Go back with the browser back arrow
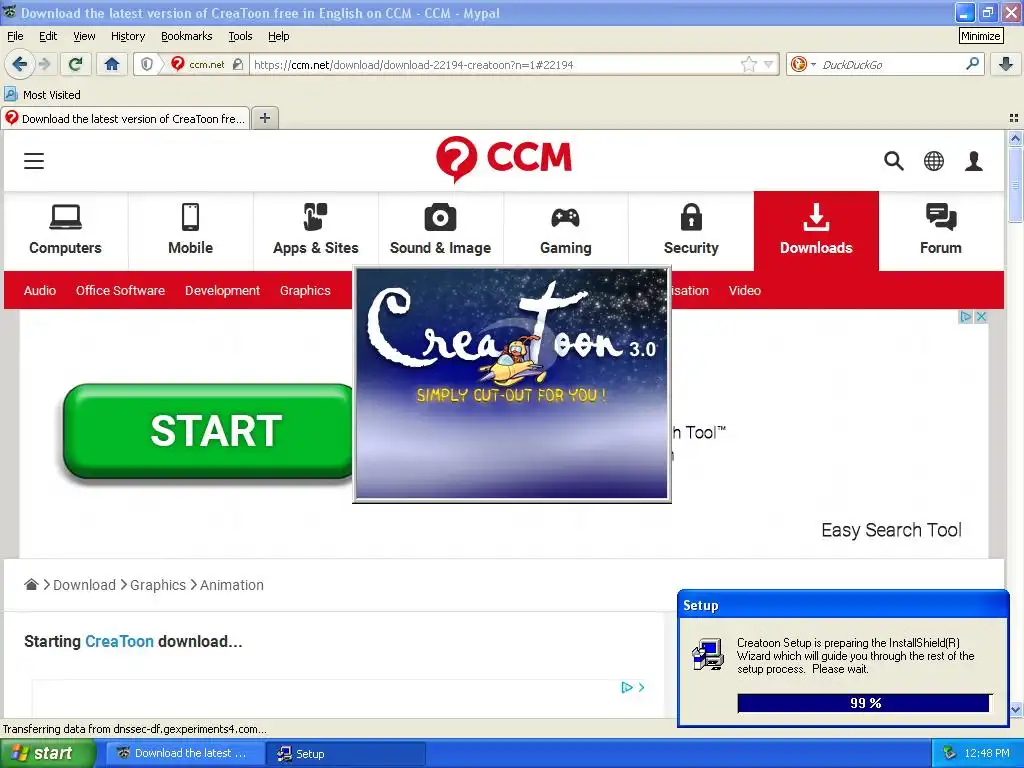Screen dimensions: 1024x768 click(x=19, y=64)
